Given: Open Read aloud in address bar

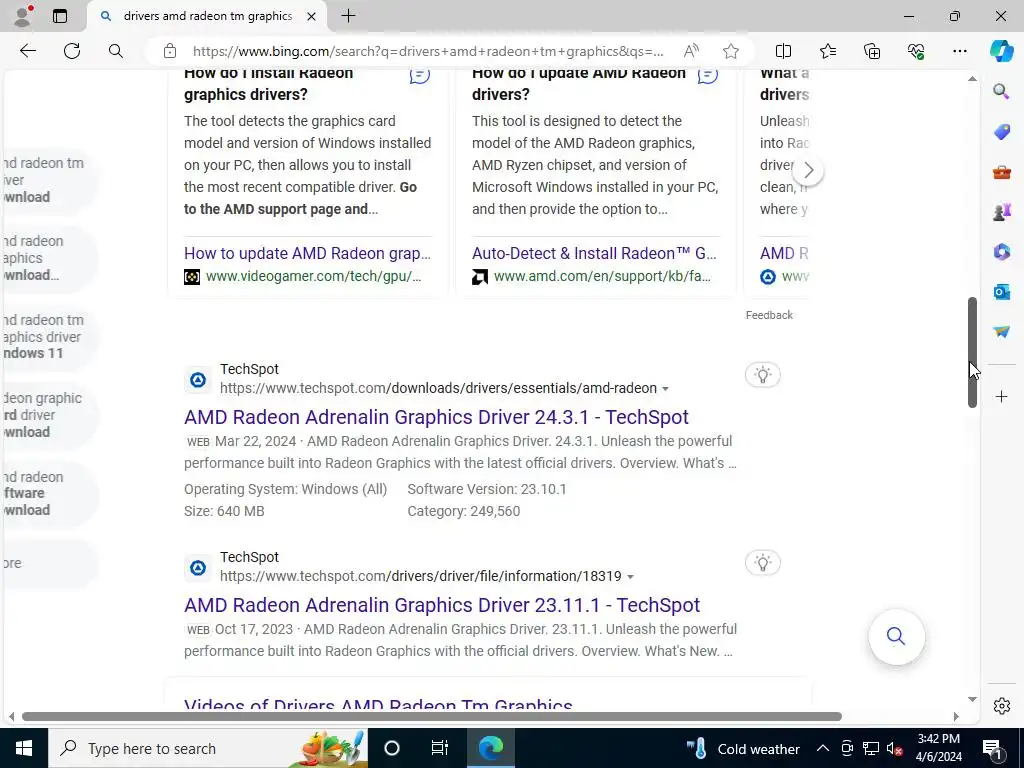Looking at the screenshot, I should [x=691, y=51].
